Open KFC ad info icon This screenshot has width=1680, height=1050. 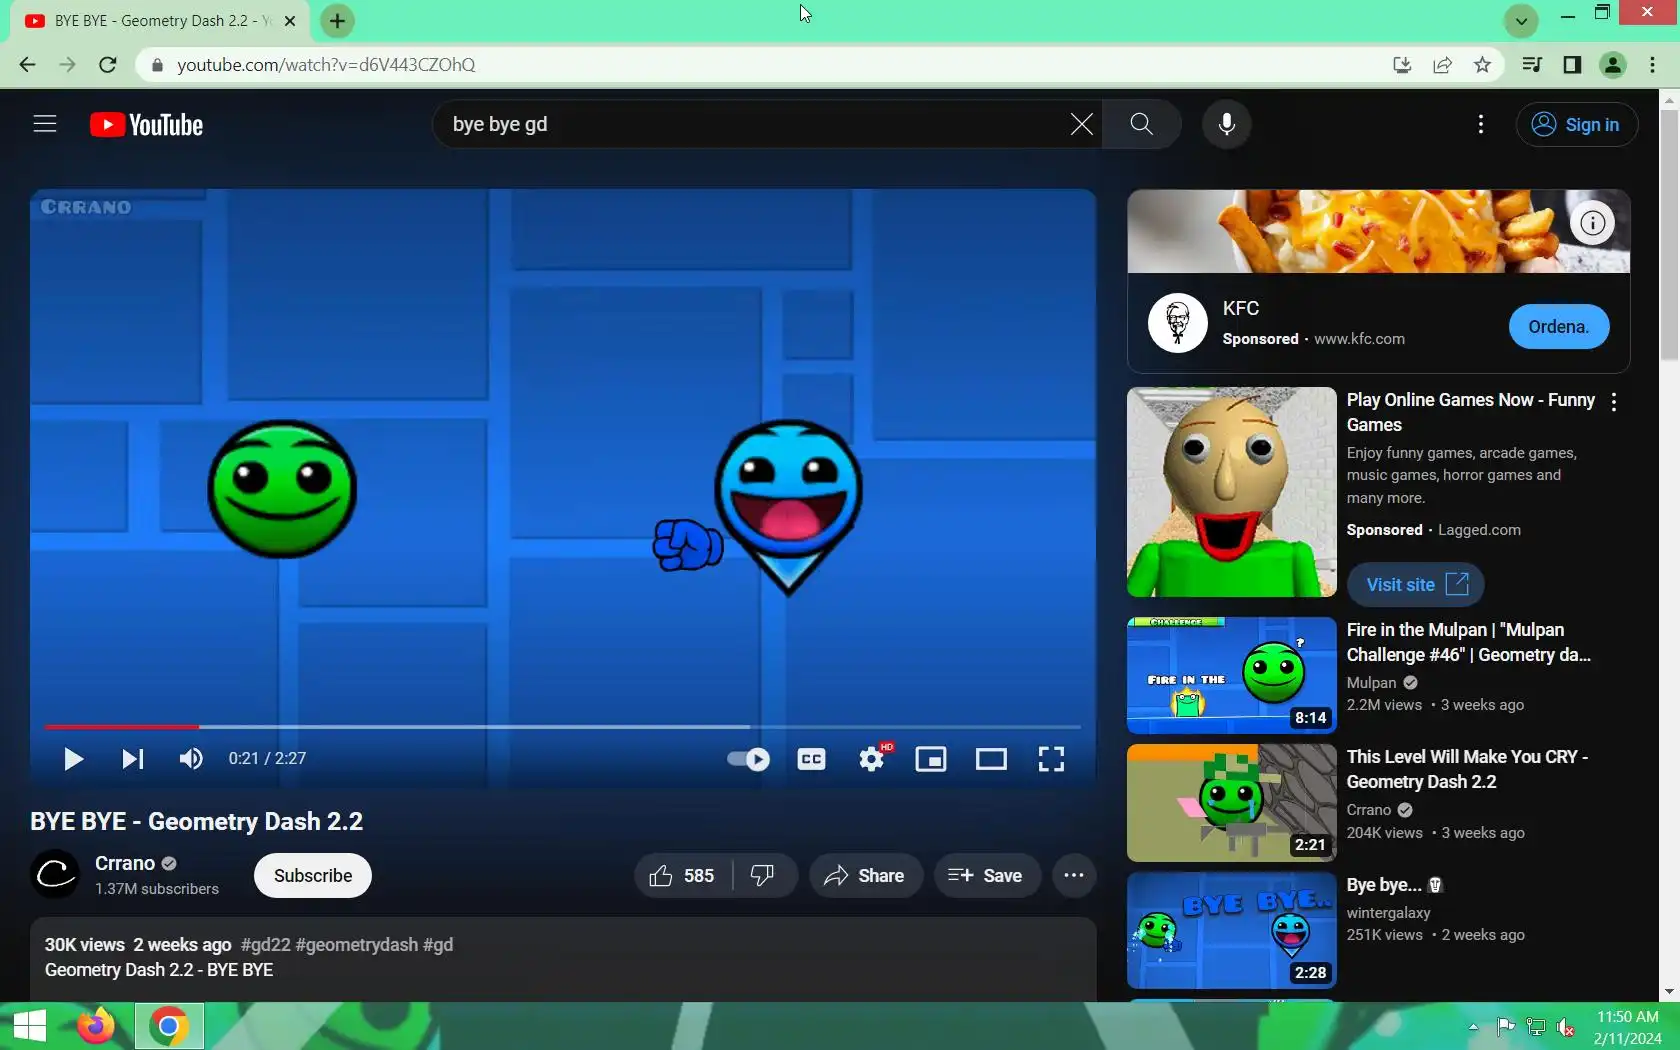pos(1592,223)
